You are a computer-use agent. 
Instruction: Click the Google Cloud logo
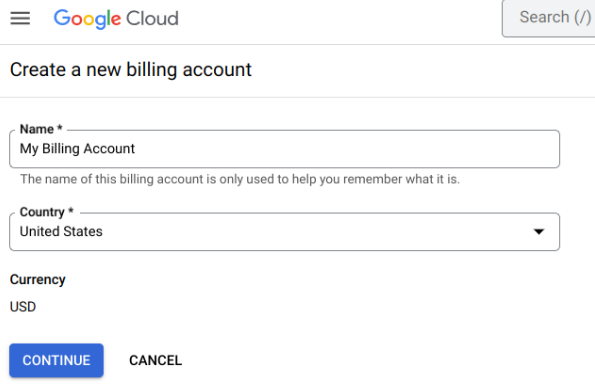coord(116,19)
